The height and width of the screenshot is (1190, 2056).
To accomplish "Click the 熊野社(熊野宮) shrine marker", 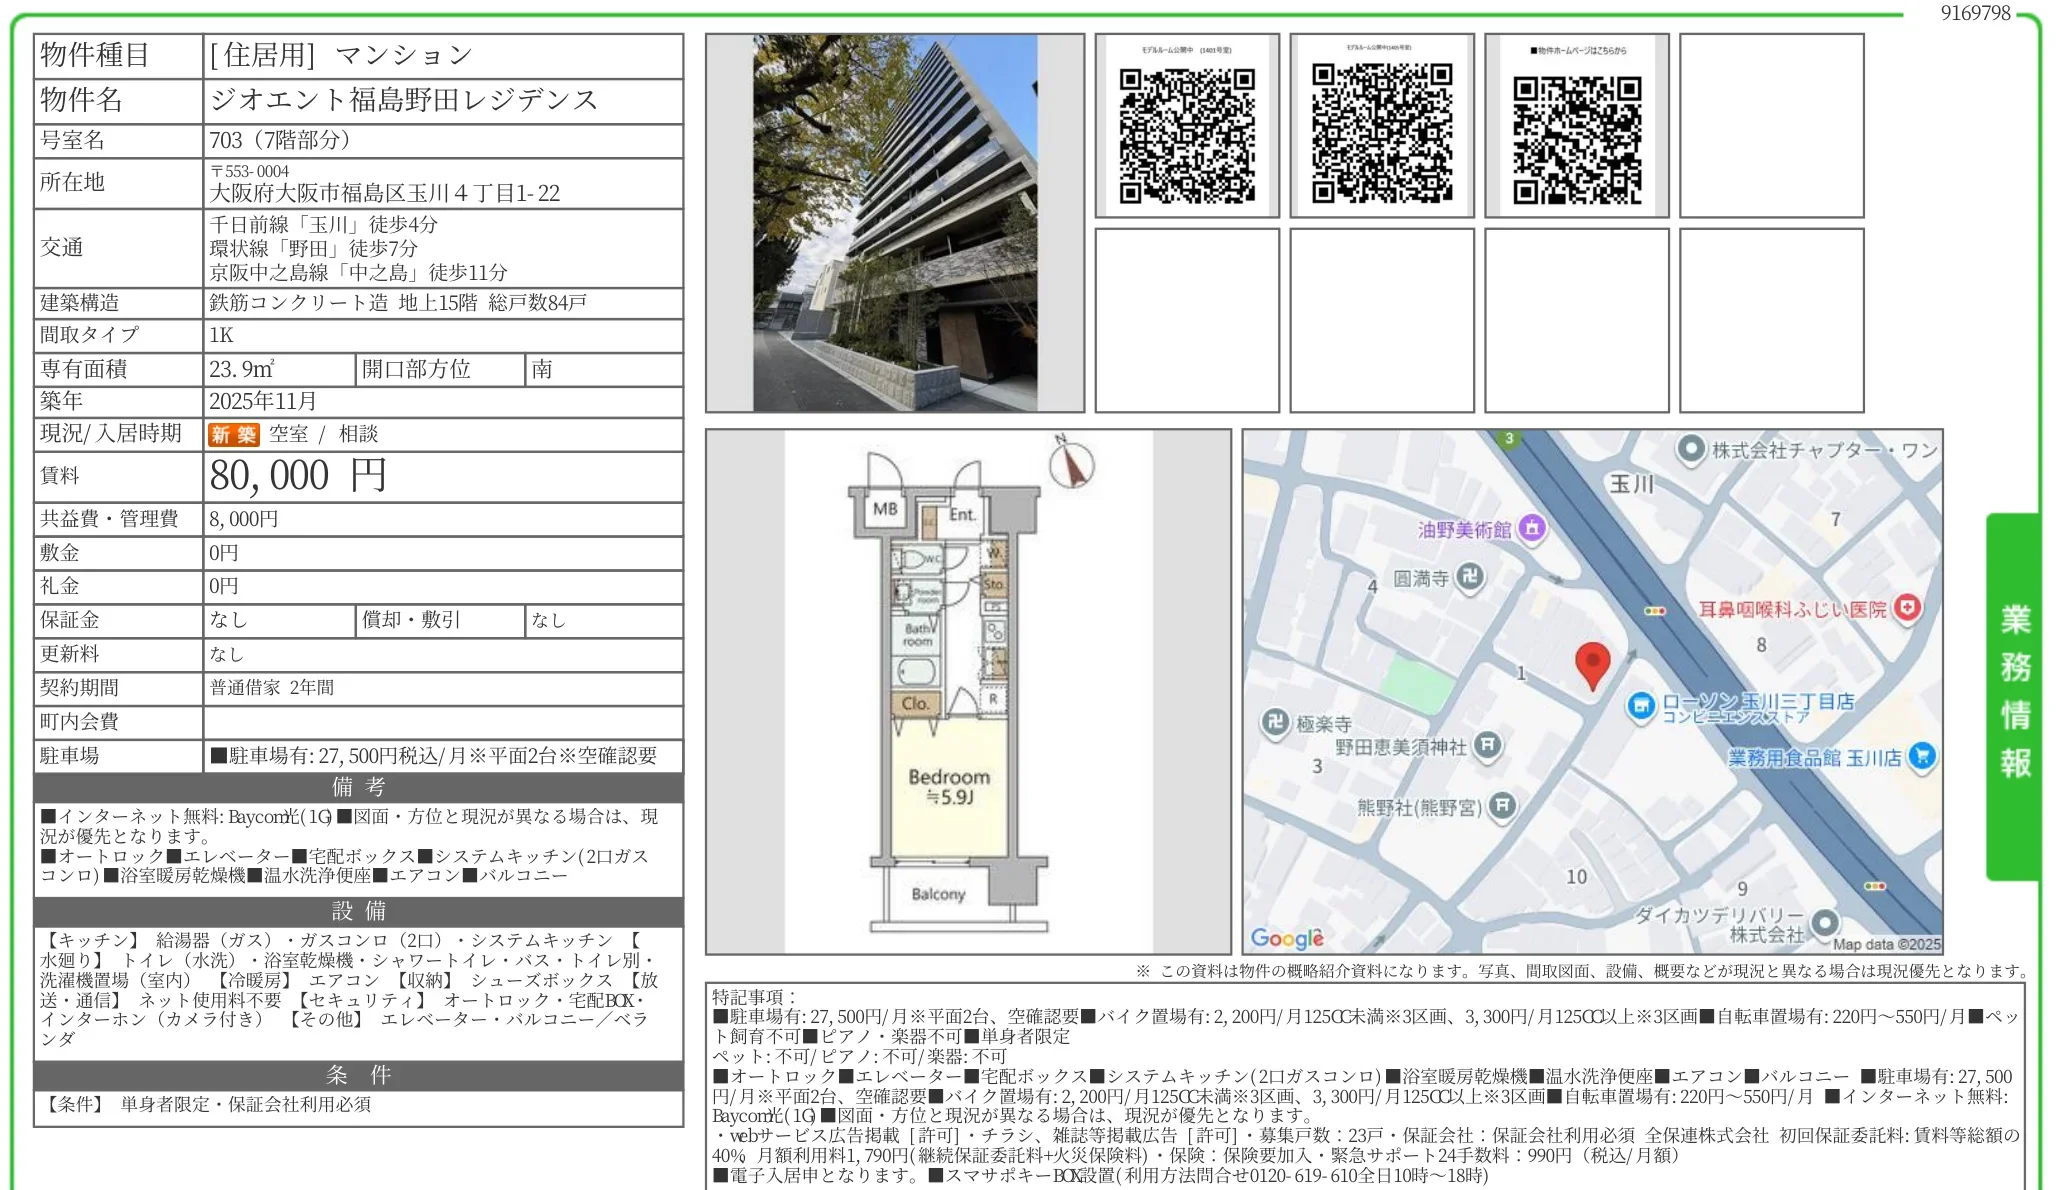I will (1502, 806).
